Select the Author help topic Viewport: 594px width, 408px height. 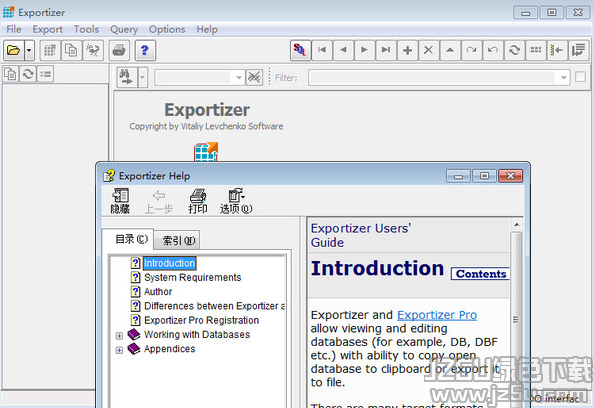158,292
